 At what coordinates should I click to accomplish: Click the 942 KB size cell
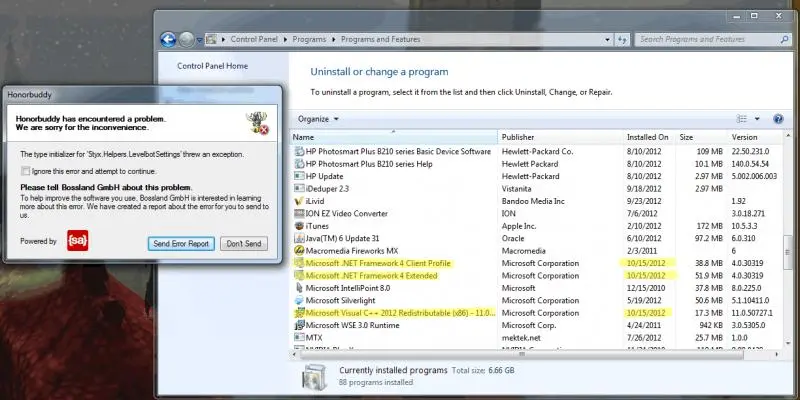(x=710, y=326)
